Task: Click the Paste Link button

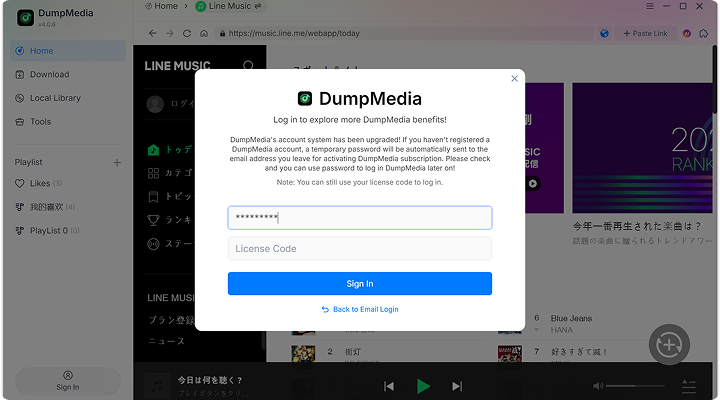Action: pyautogui.click(x=645, y=33)
